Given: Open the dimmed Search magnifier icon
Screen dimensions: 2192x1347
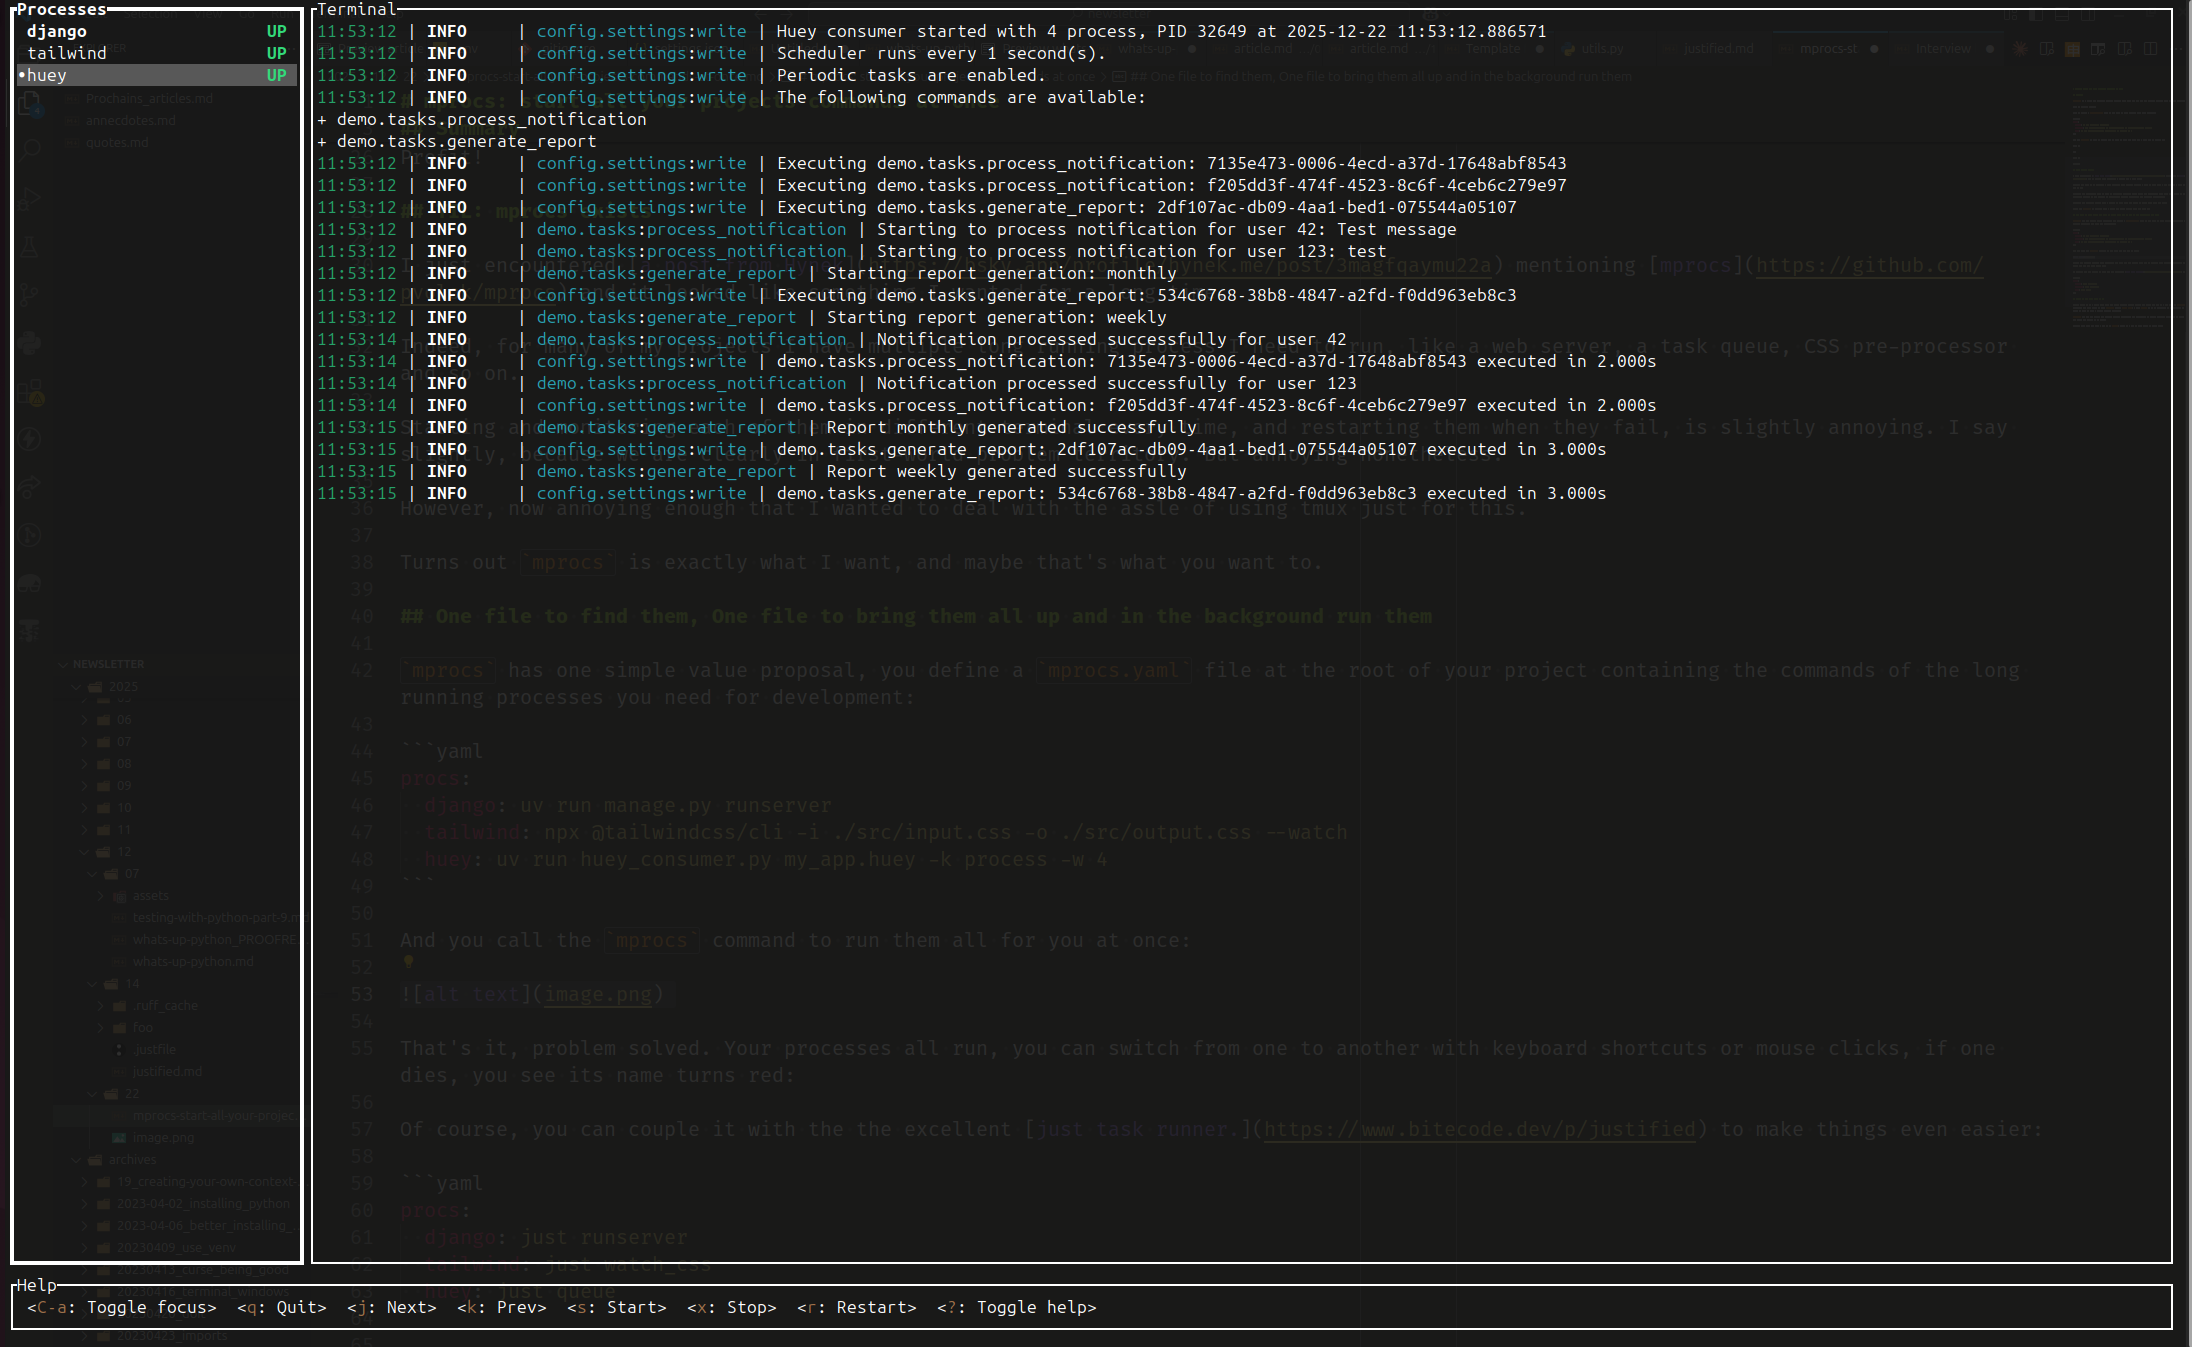Looking at the screenshot, I should (x=29, y=150).
